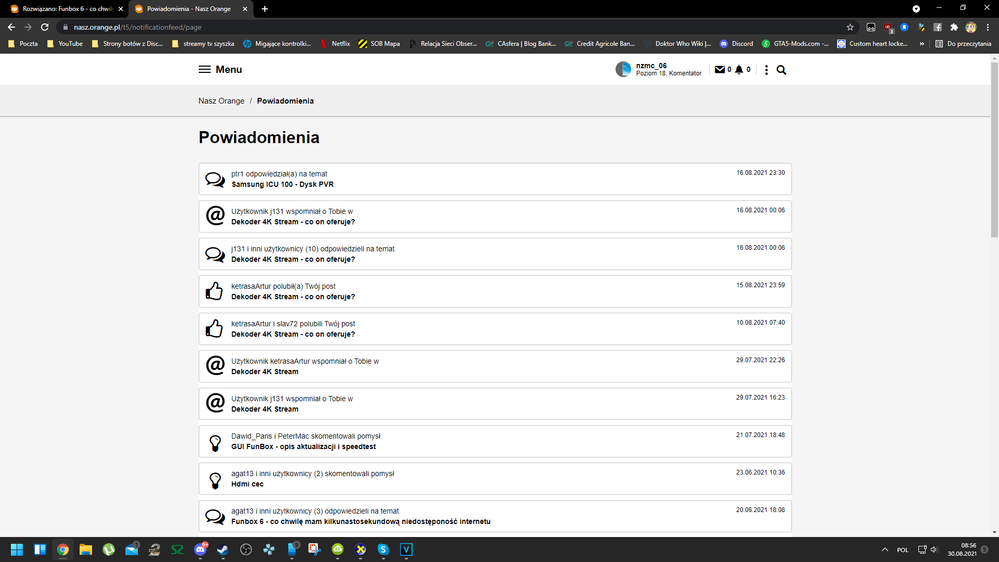Viewport: 999px width, 562px height.
Task: Open GUI FunBox - opis aktualizacji i speedtest
Action: pos(303,447)
